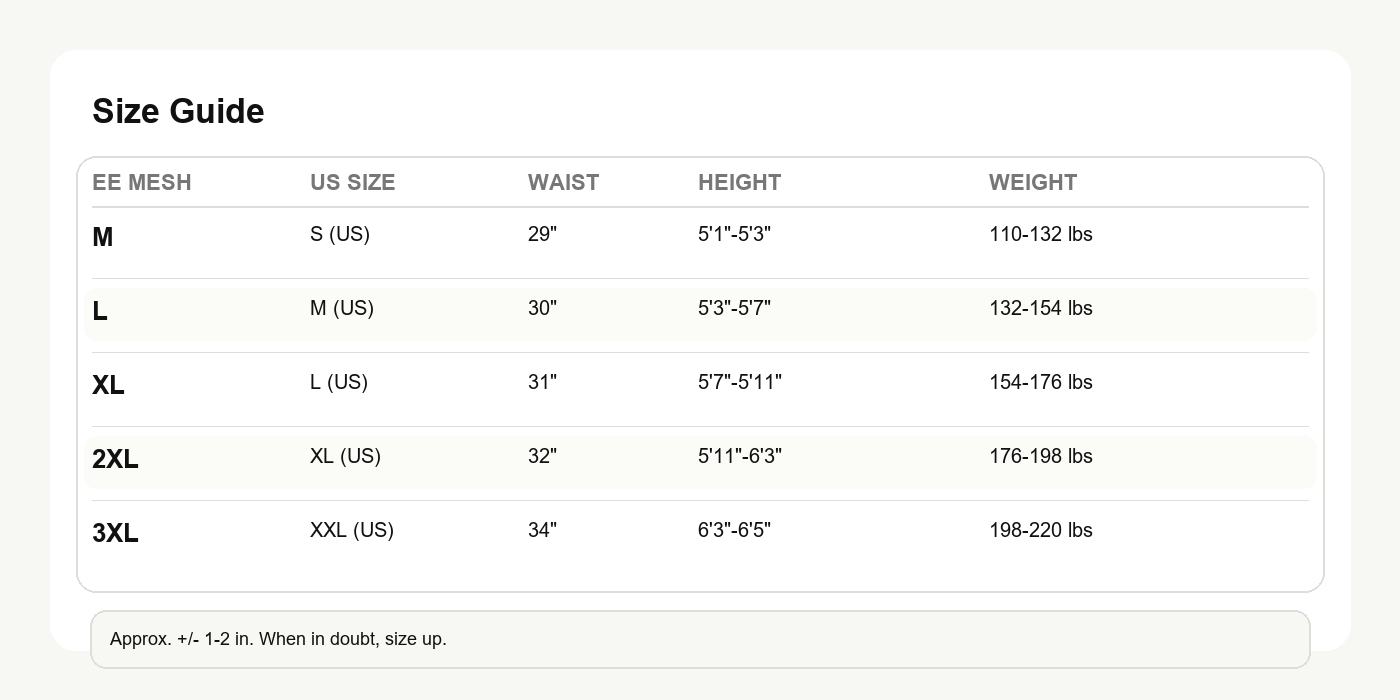Select the 5'11"-6'3" height cell

point(739,456)
